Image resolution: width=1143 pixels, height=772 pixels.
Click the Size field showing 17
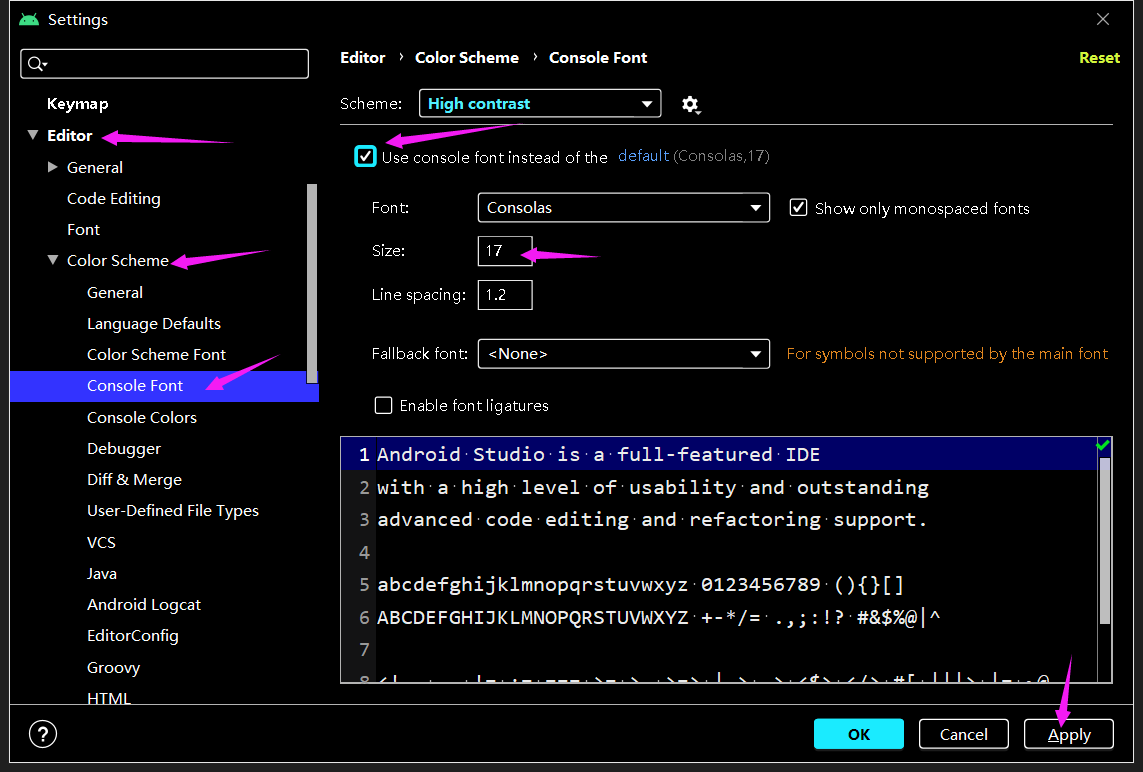504,251
